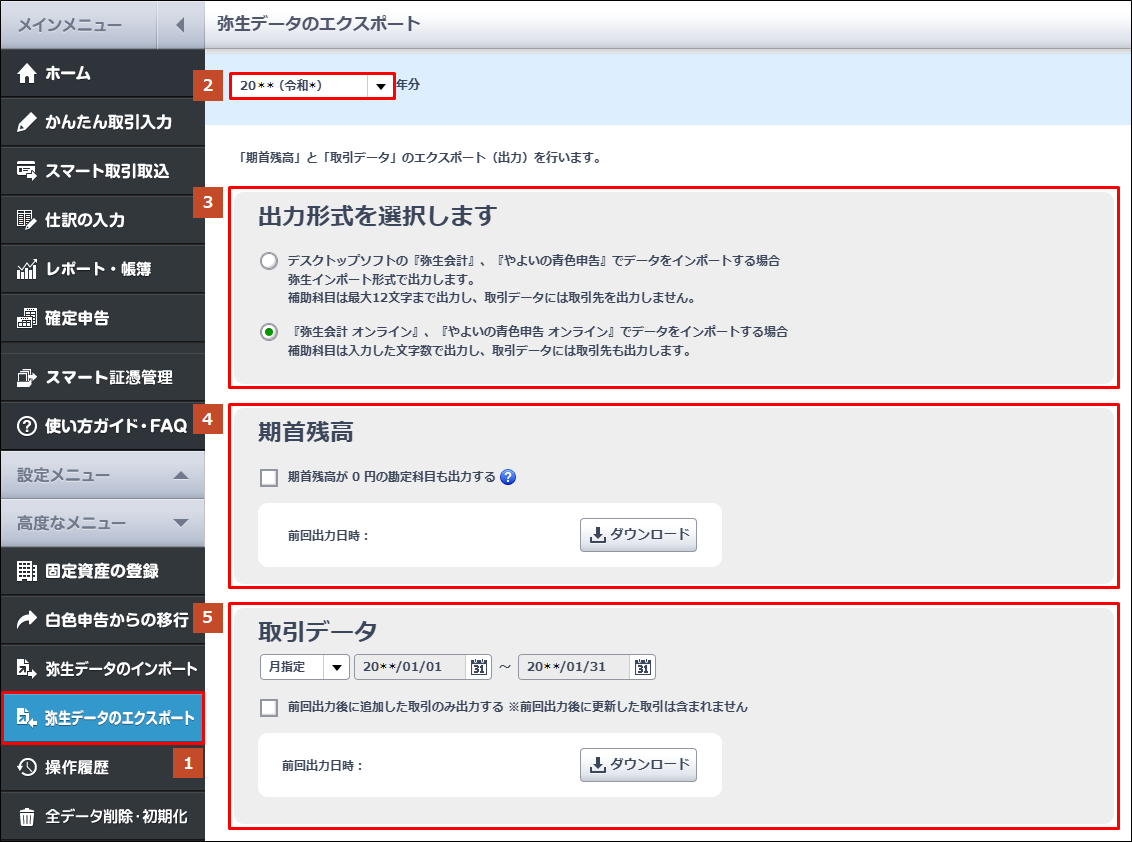The image size is (1132, 842).
Task: Open calendar picker for end date
Action: point(643,667)
